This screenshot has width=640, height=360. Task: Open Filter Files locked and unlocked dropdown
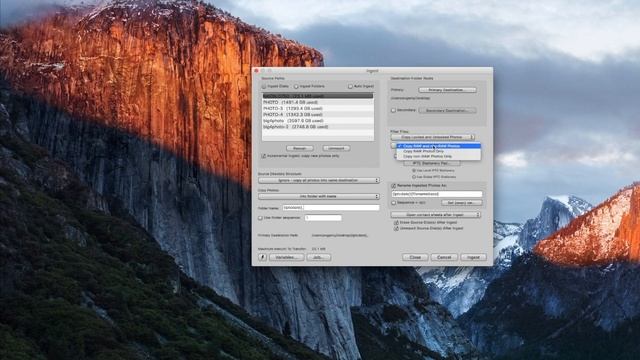click(433, 137)
